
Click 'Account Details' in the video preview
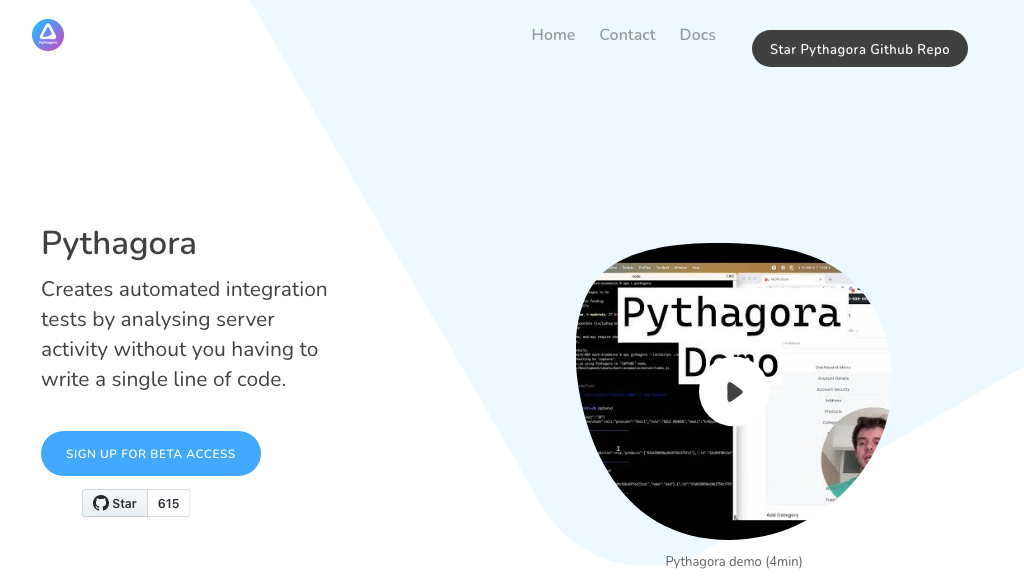(832, 379)
